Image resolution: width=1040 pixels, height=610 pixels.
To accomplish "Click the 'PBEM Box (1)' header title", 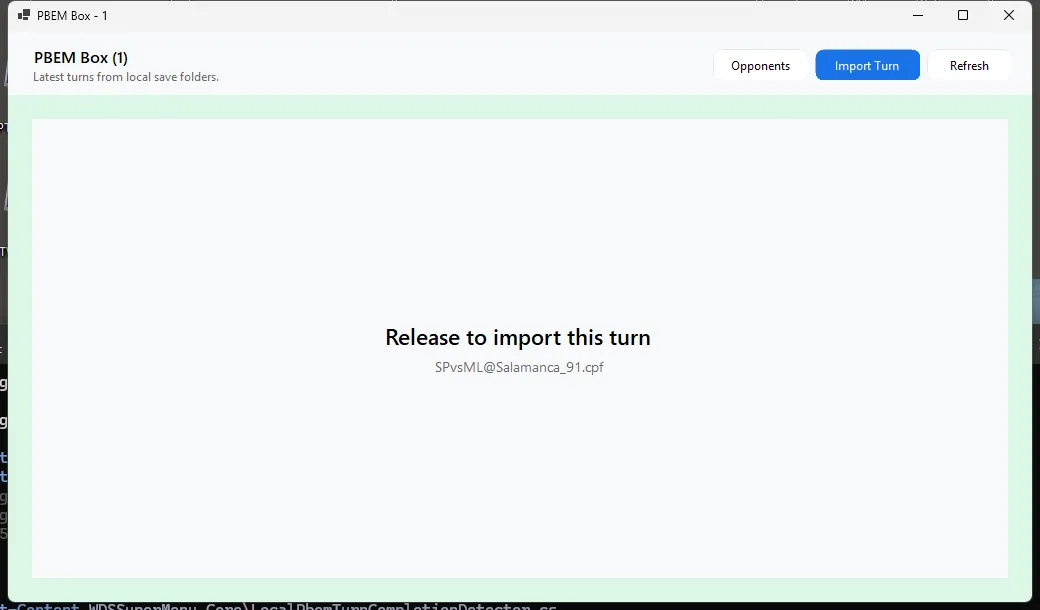I will pos(81,58).
